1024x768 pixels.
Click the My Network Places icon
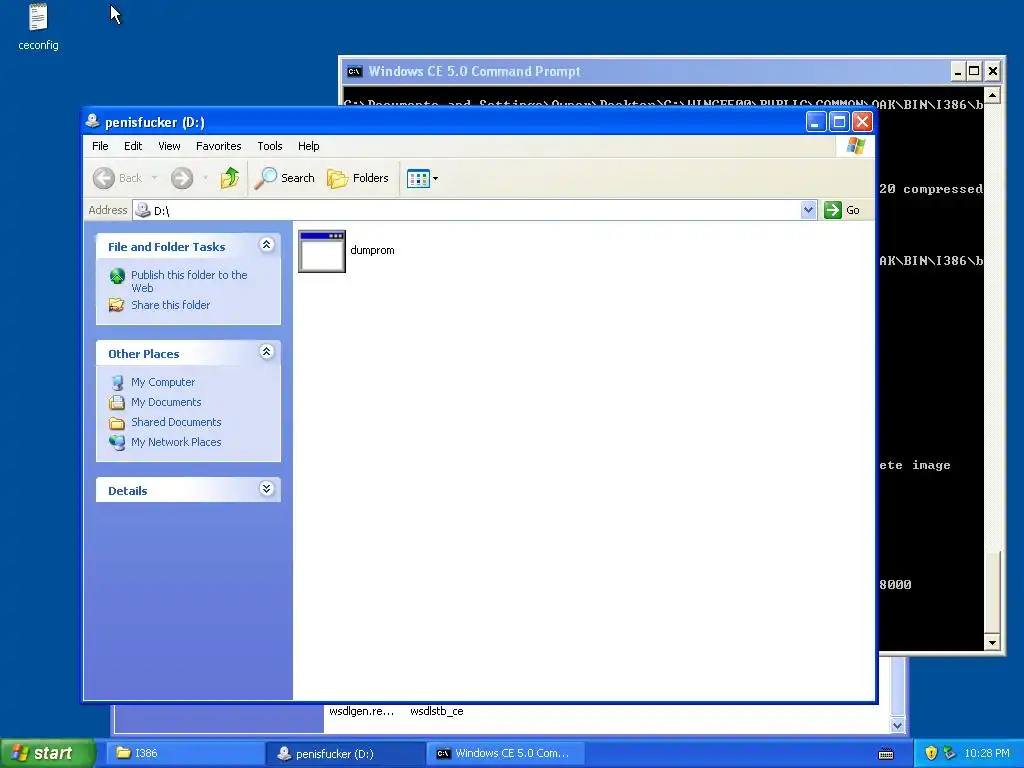[117, 442]
